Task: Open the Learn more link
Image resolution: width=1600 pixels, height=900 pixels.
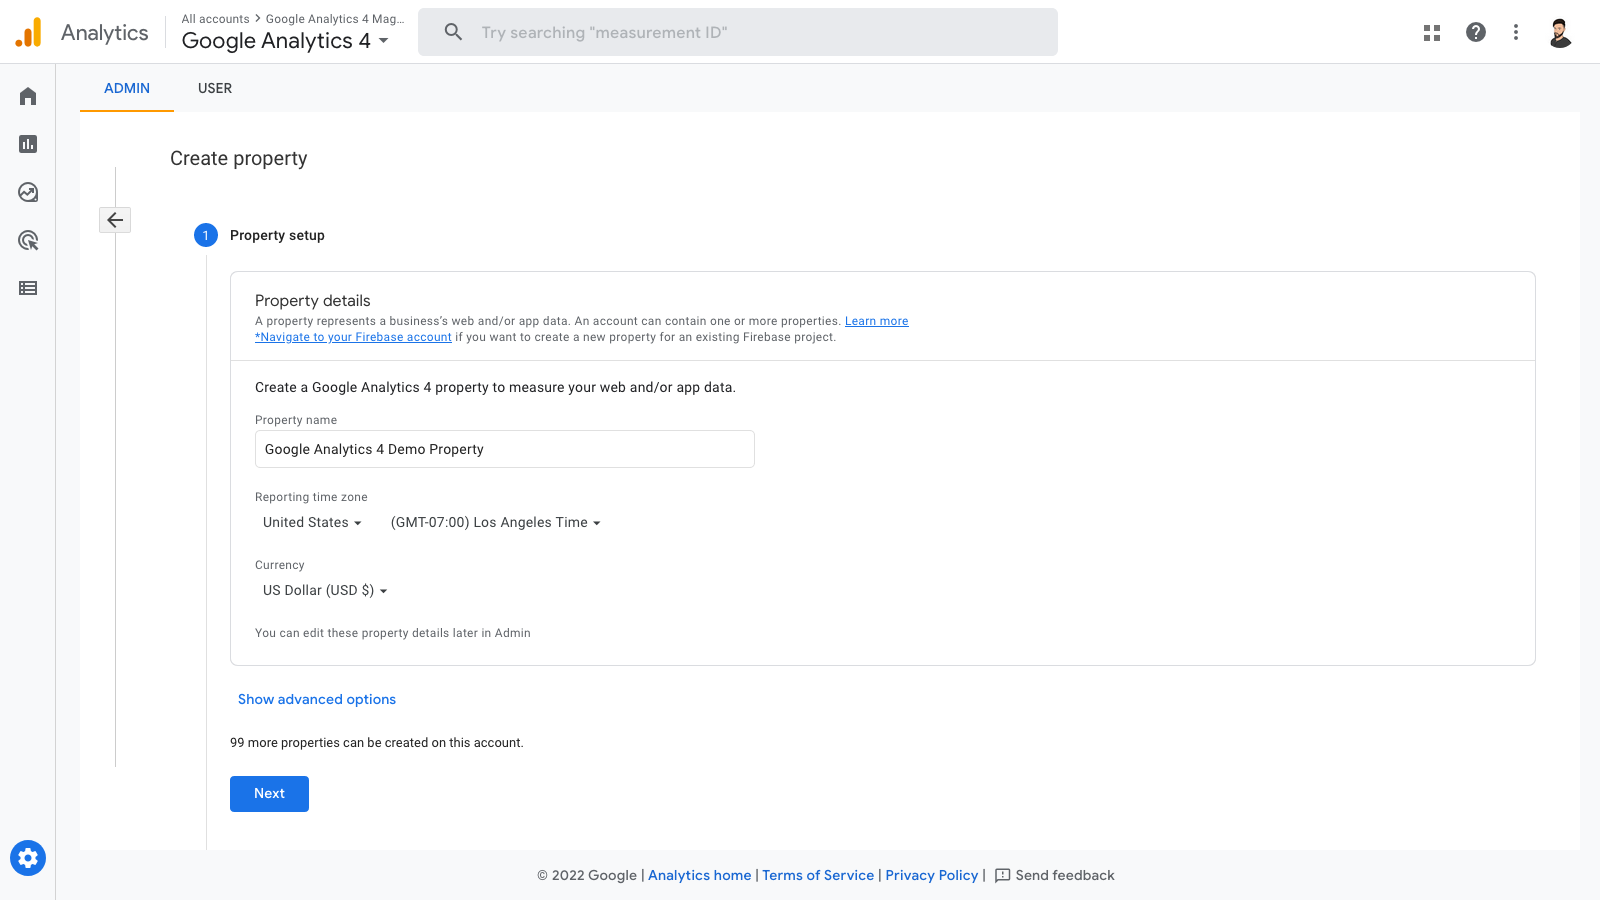Action: pos(877,321)
